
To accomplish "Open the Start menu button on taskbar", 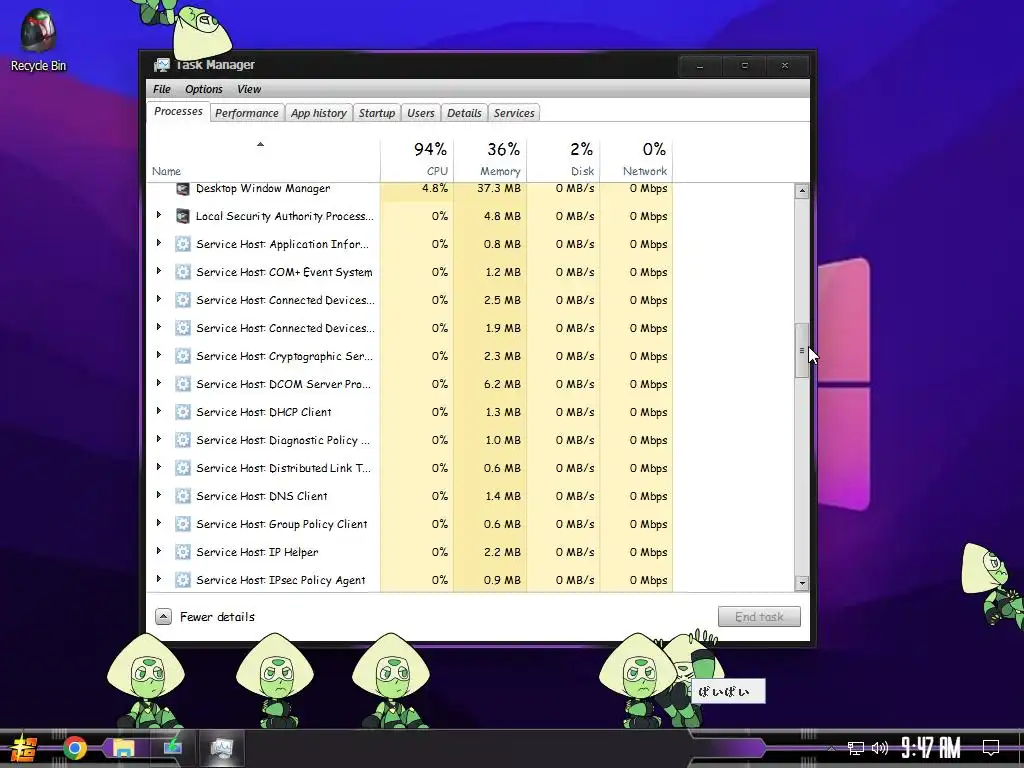I will pyautogui.click(x=24, y=748).
